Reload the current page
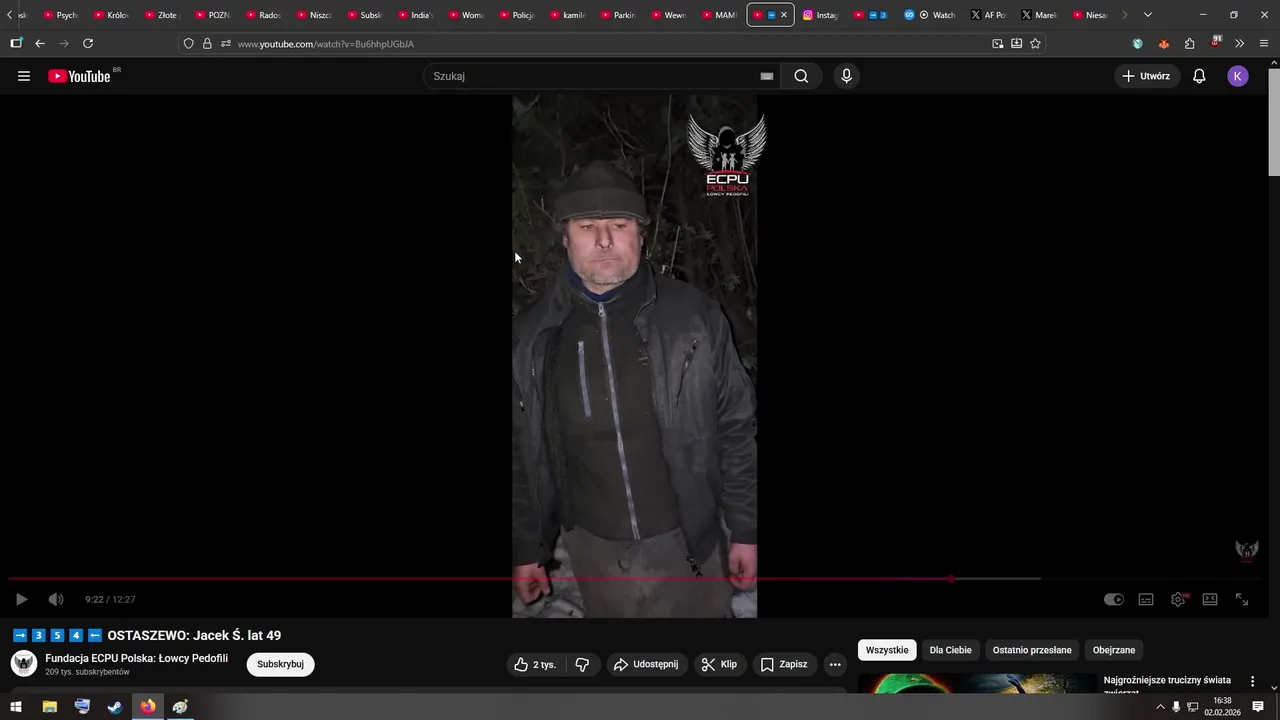 point(88,43)
